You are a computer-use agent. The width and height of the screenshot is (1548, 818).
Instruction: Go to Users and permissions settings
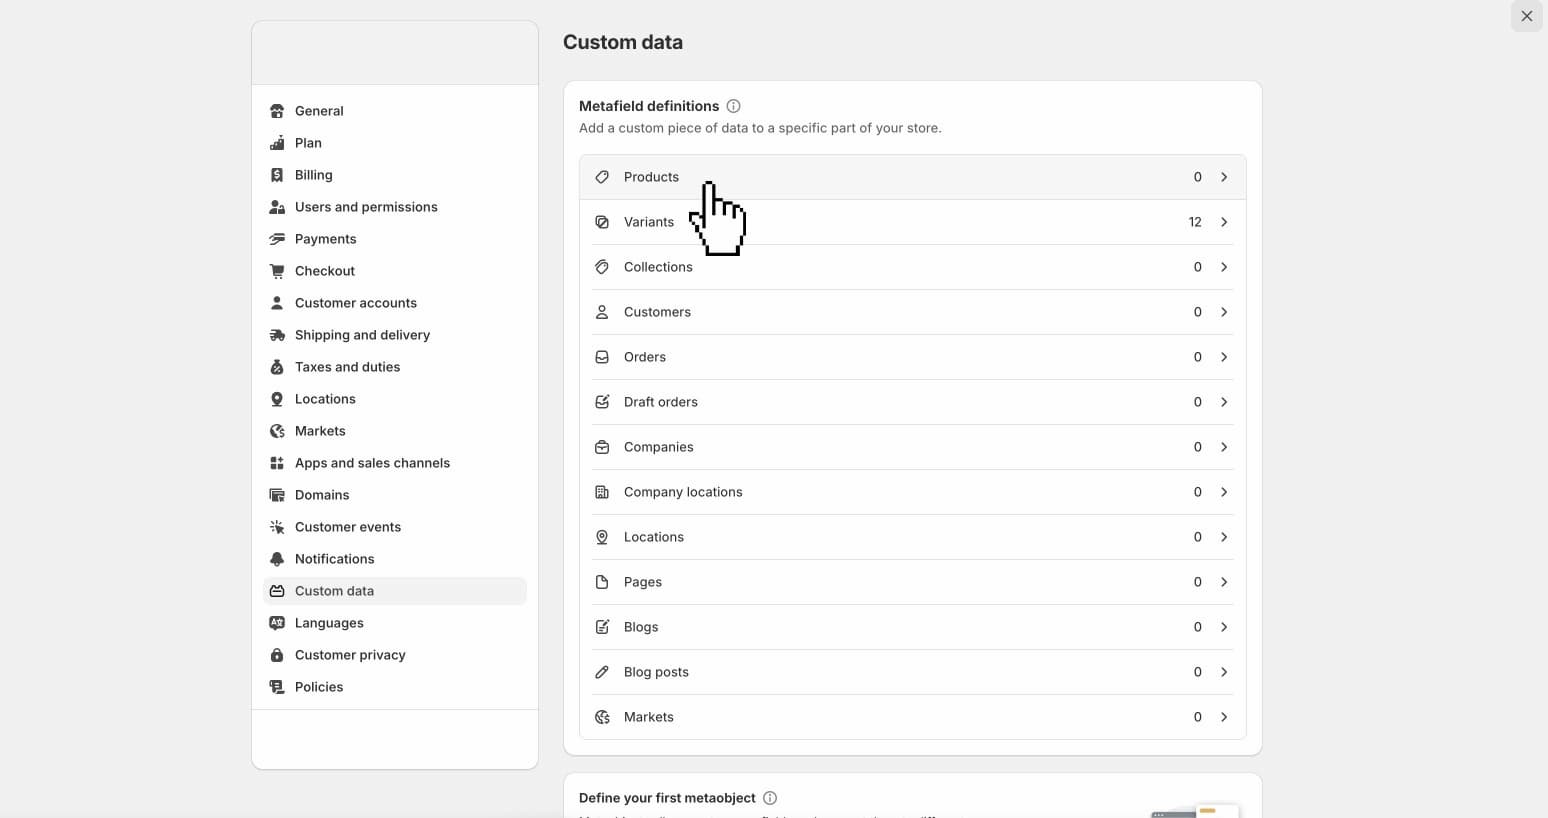(x=366, y=207)
